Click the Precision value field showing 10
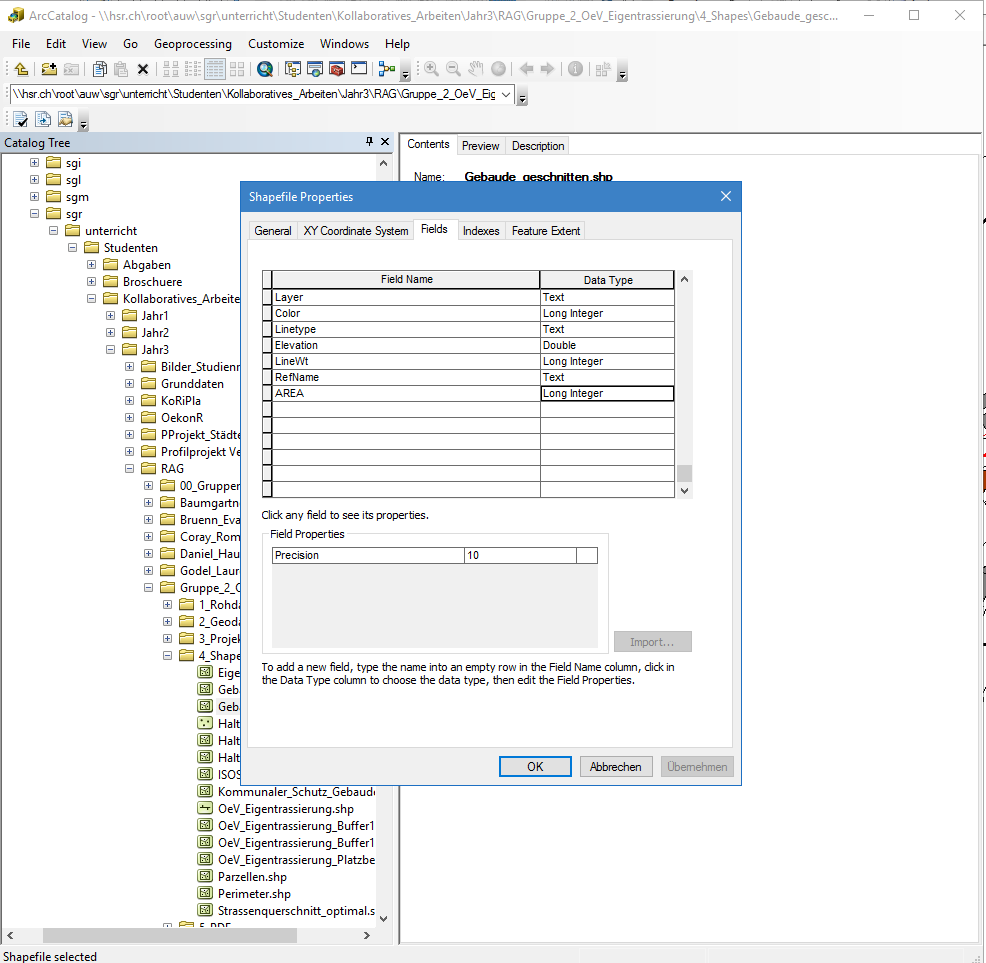Viewport: 986px width, 963px height. pos(520,555)
